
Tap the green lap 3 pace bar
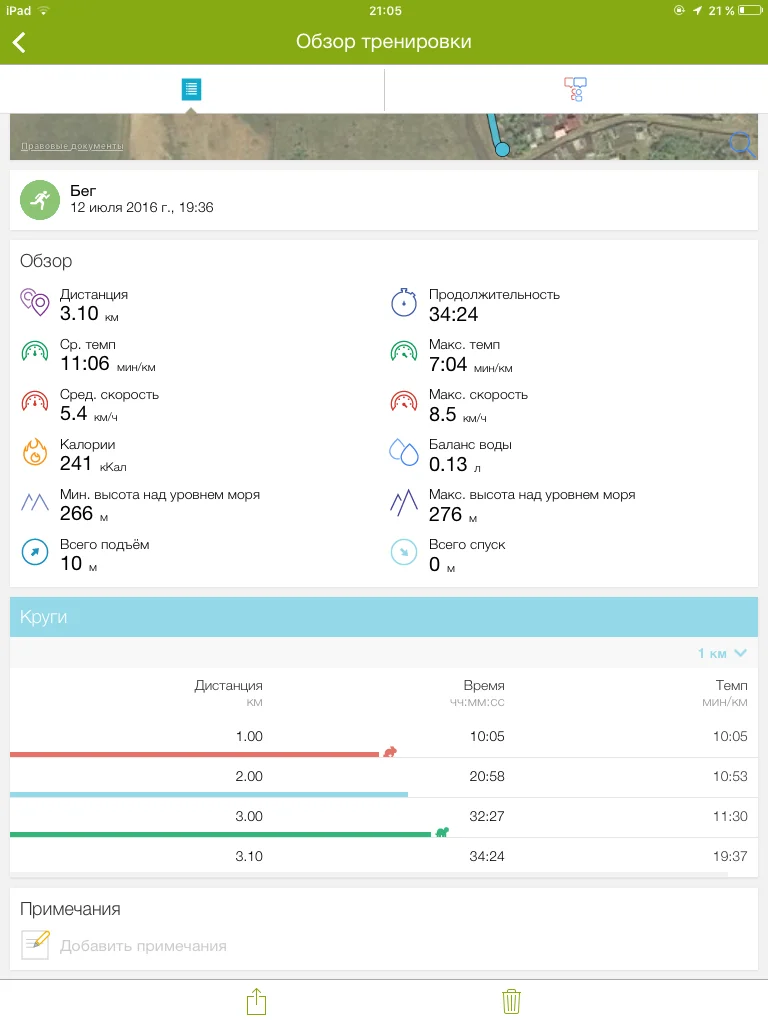(x=221, y=834)
